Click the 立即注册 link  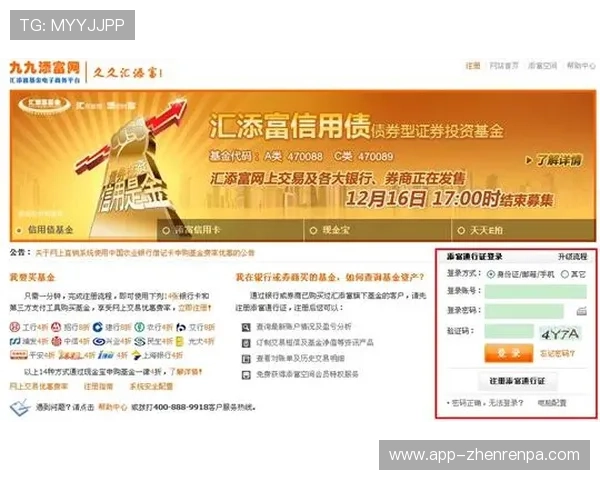(194, 308)
